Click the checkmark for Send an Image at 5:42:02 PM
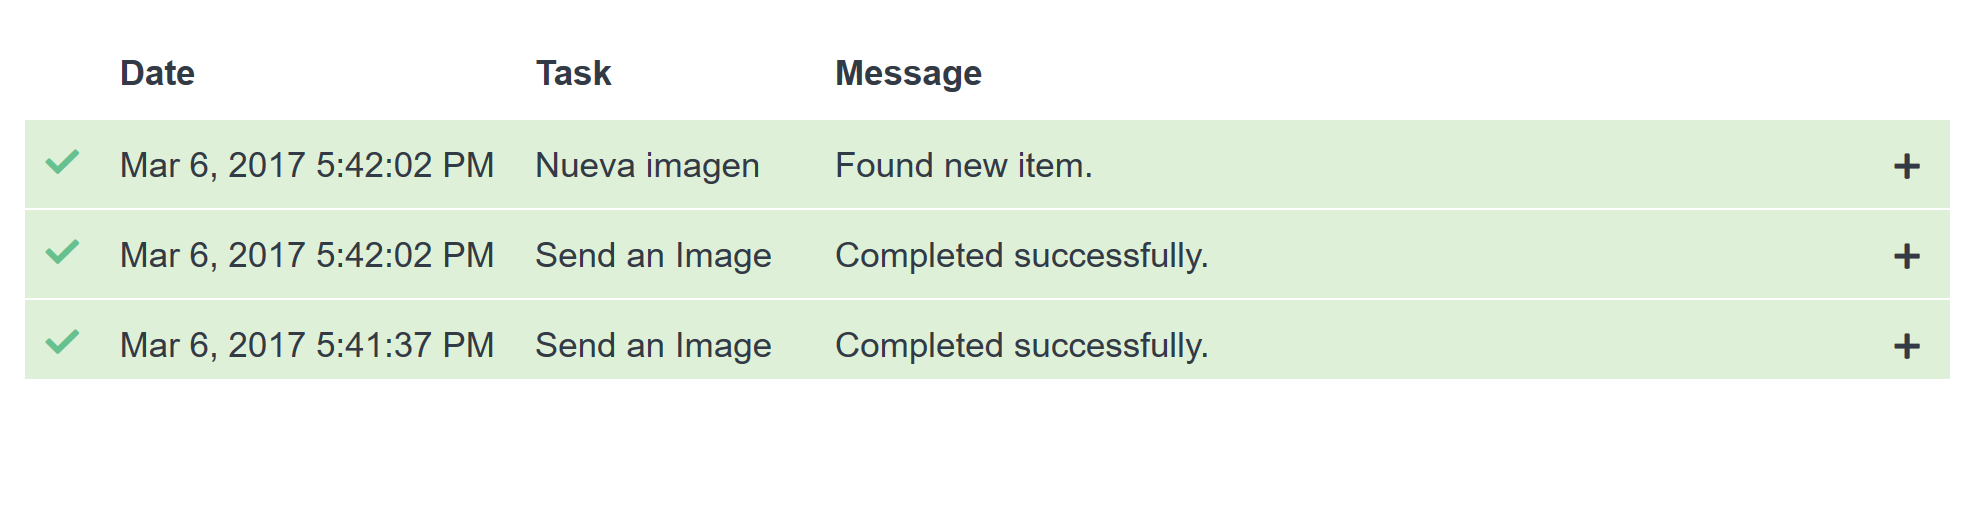 pyautogui.click(x=62, y=252)
